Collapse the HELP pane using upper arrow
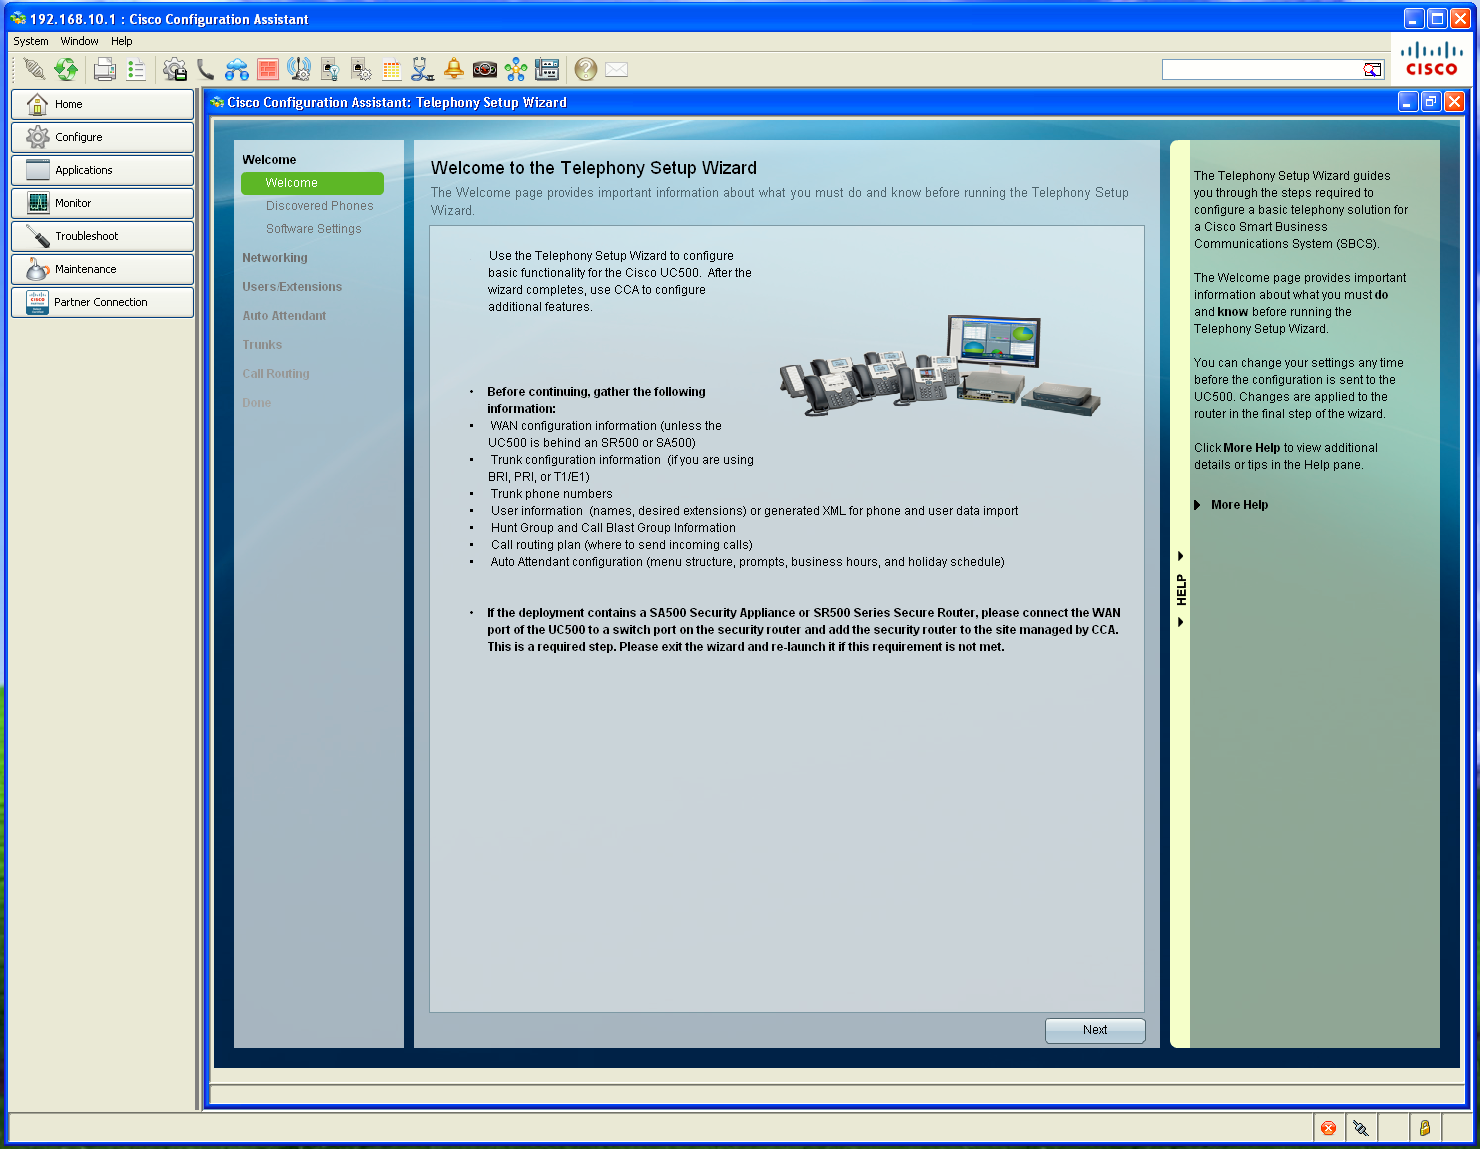Viewport: 1480px width, 1149px height. 1180,556
